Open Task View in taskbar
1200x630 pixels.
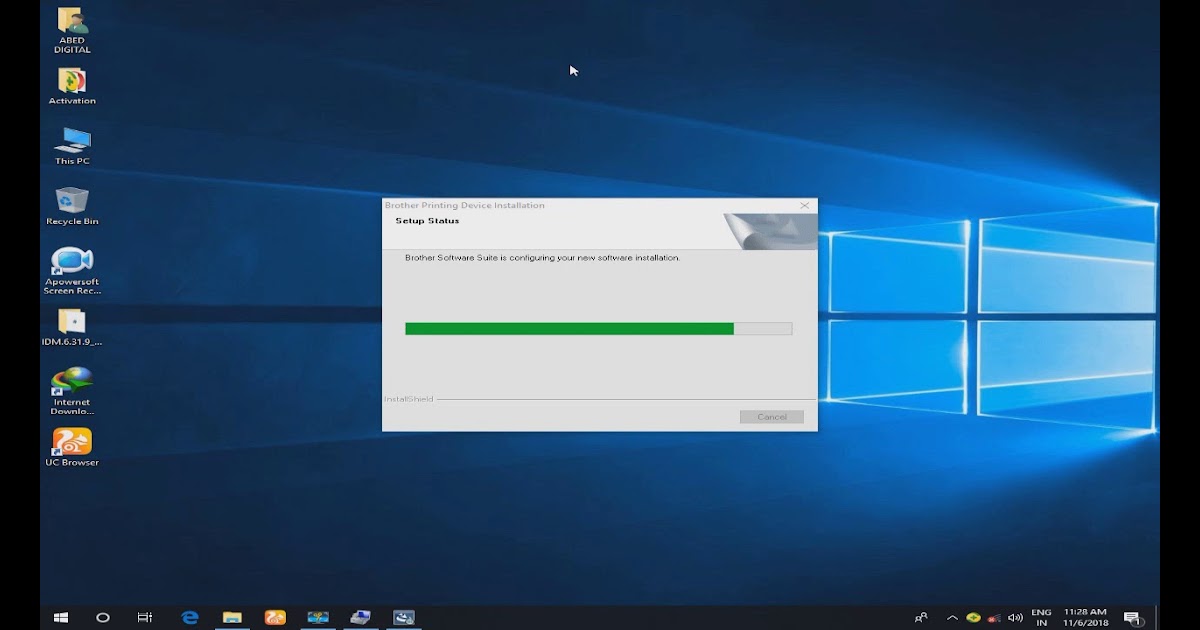coord(145,618)
